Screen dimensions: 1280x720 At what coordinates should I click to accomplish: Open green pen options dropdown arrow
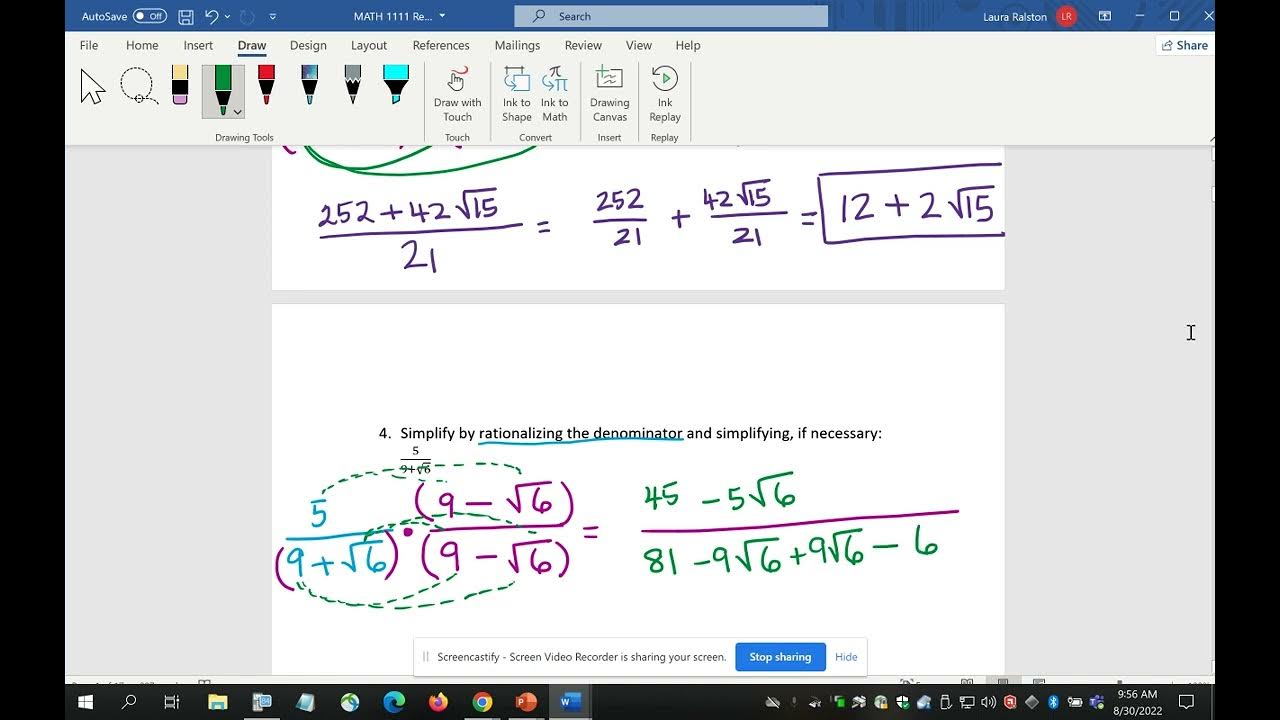pyautogui.click(x=237, y=111)
